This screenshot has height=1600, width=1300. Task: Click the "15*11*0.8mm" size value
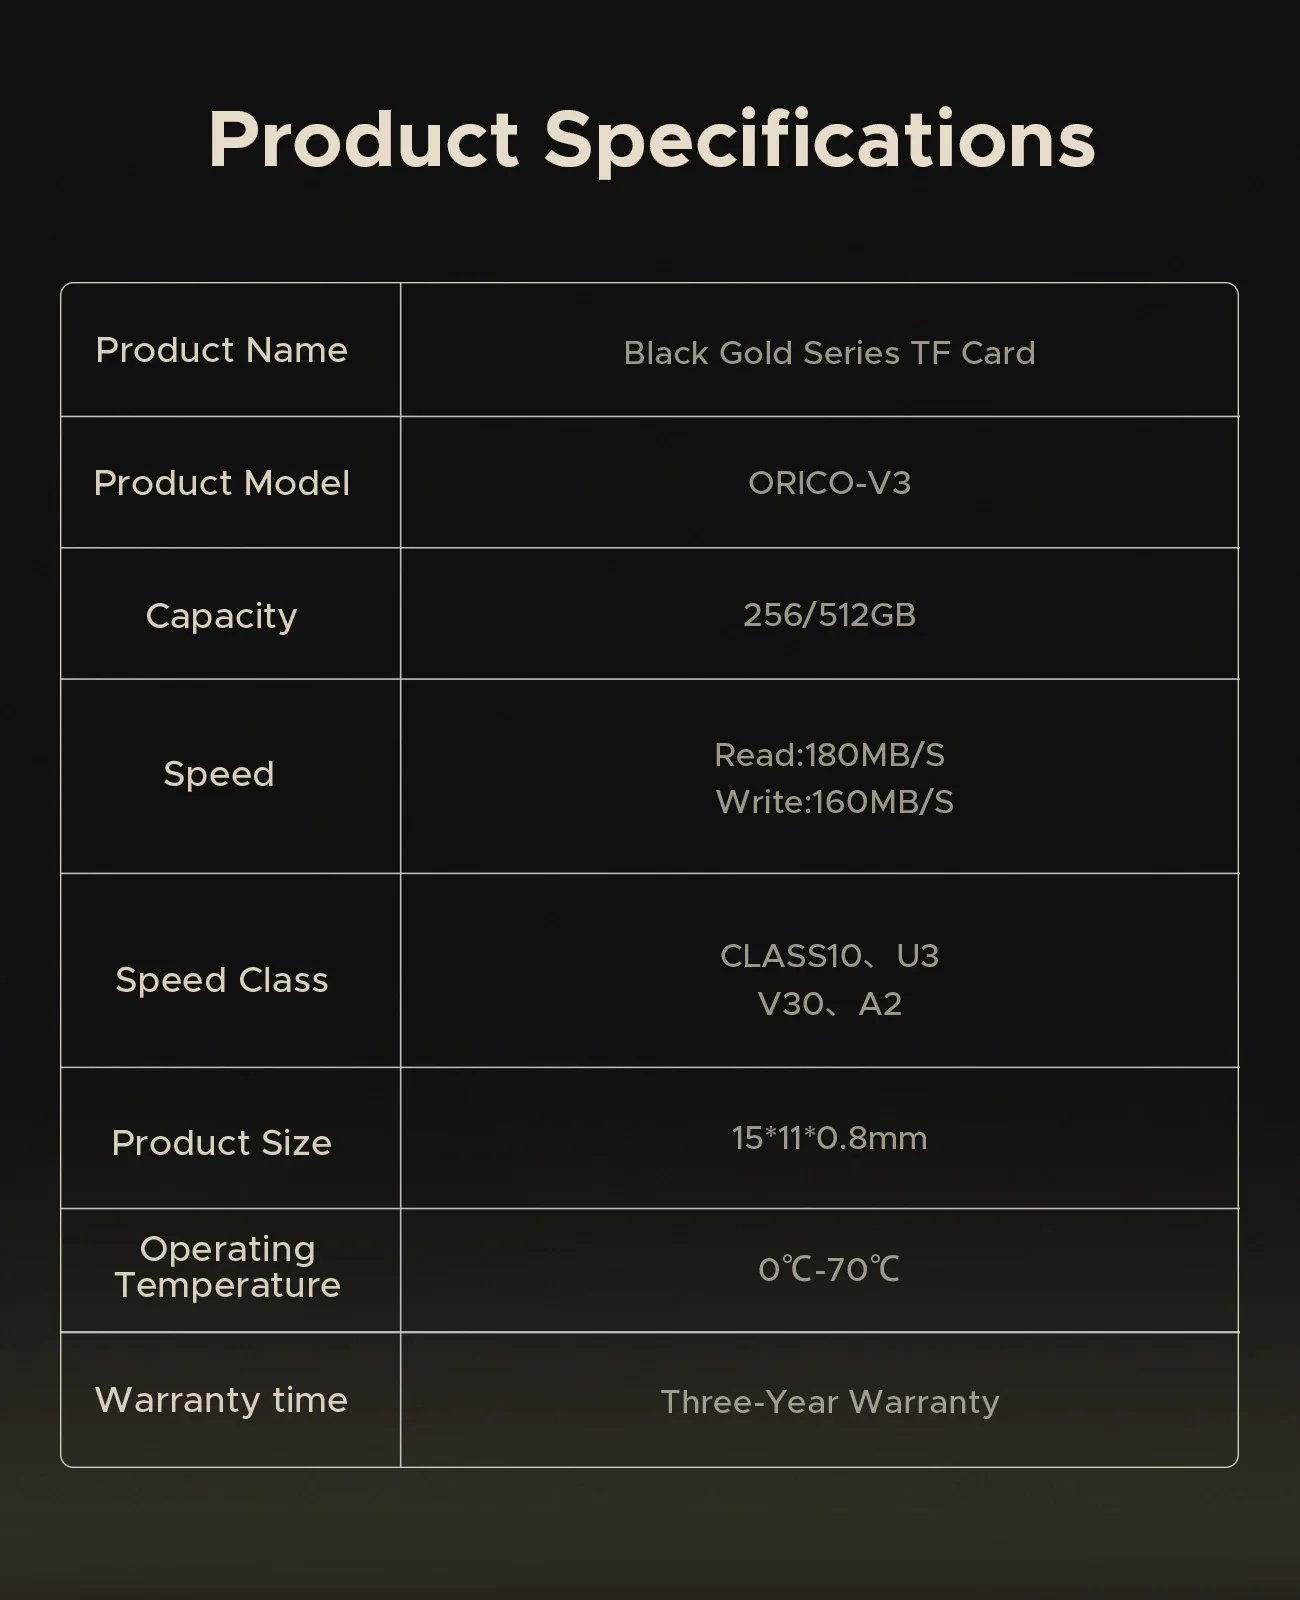pos(829,1138)
